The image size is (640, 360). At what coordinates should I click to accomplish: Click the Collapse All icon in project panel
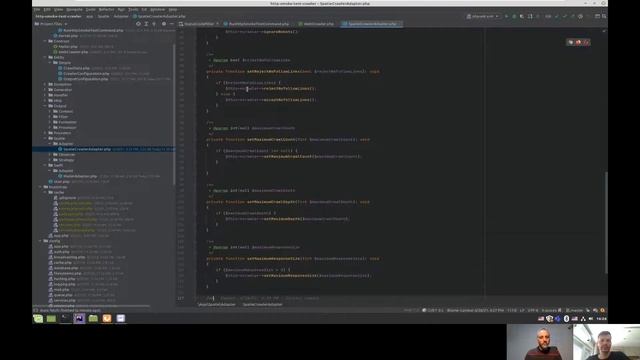click(x=154, y=24)
